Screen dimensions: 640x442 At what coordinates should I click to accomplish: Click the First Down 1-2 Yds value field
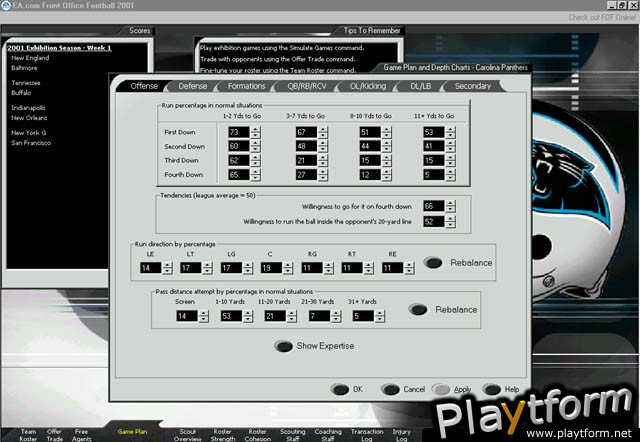239,132
